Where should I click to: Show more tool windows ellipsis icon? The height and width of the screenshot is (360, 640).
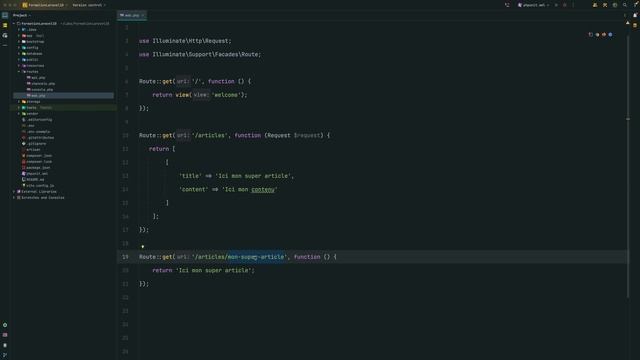click(5, 45)
